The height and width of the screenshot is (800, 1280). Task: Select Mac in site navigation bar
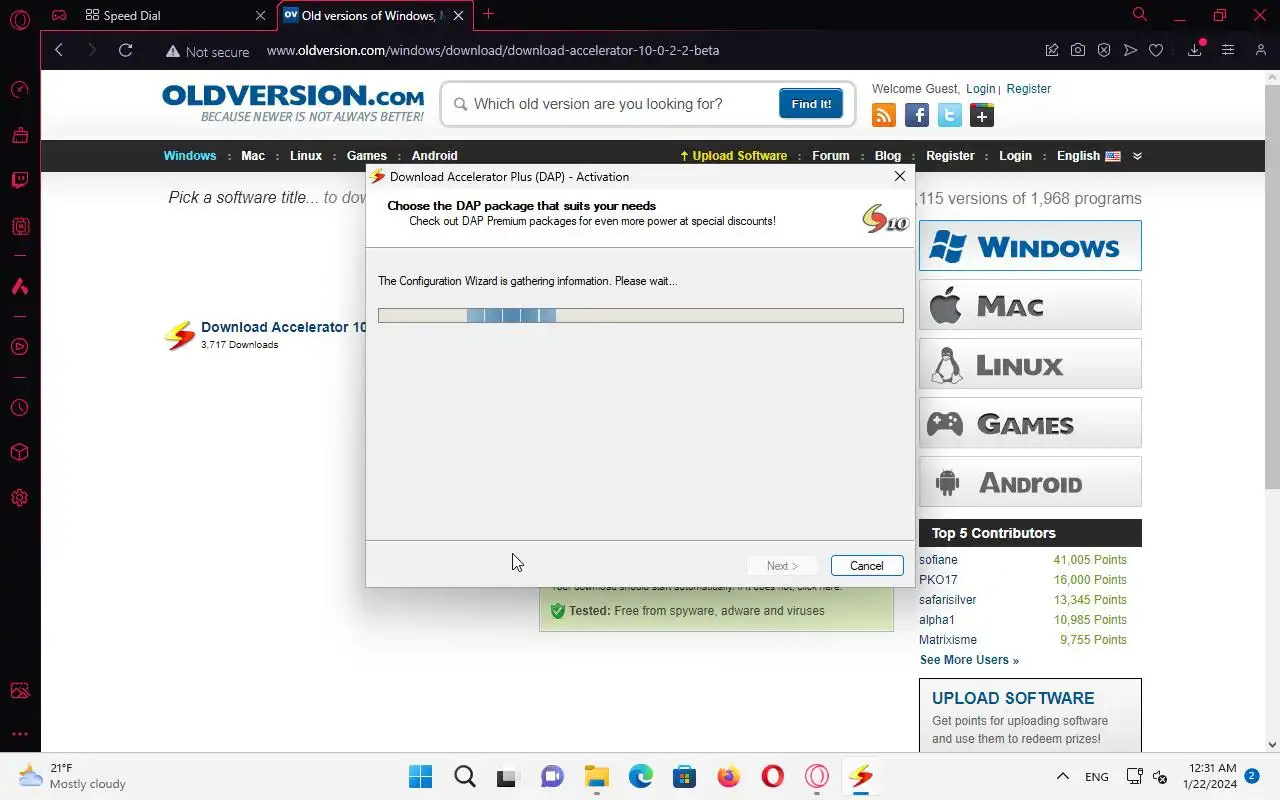click(253, 156)
